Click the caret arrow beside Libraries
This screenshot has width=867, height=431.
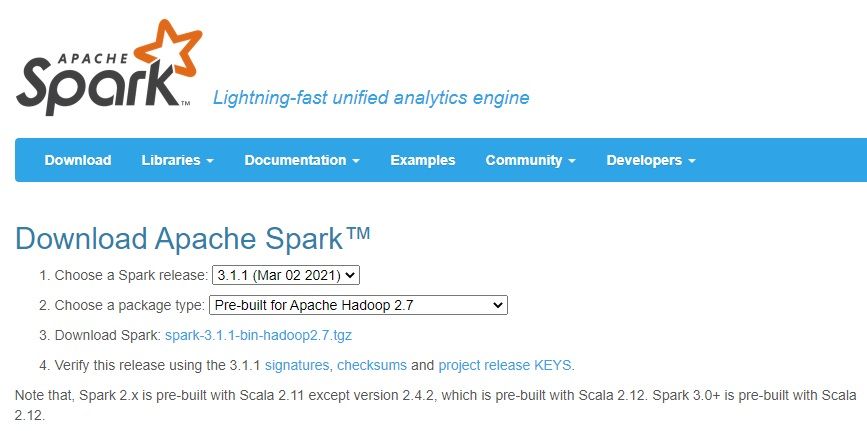pyautogui.click(x=210, y=161)
